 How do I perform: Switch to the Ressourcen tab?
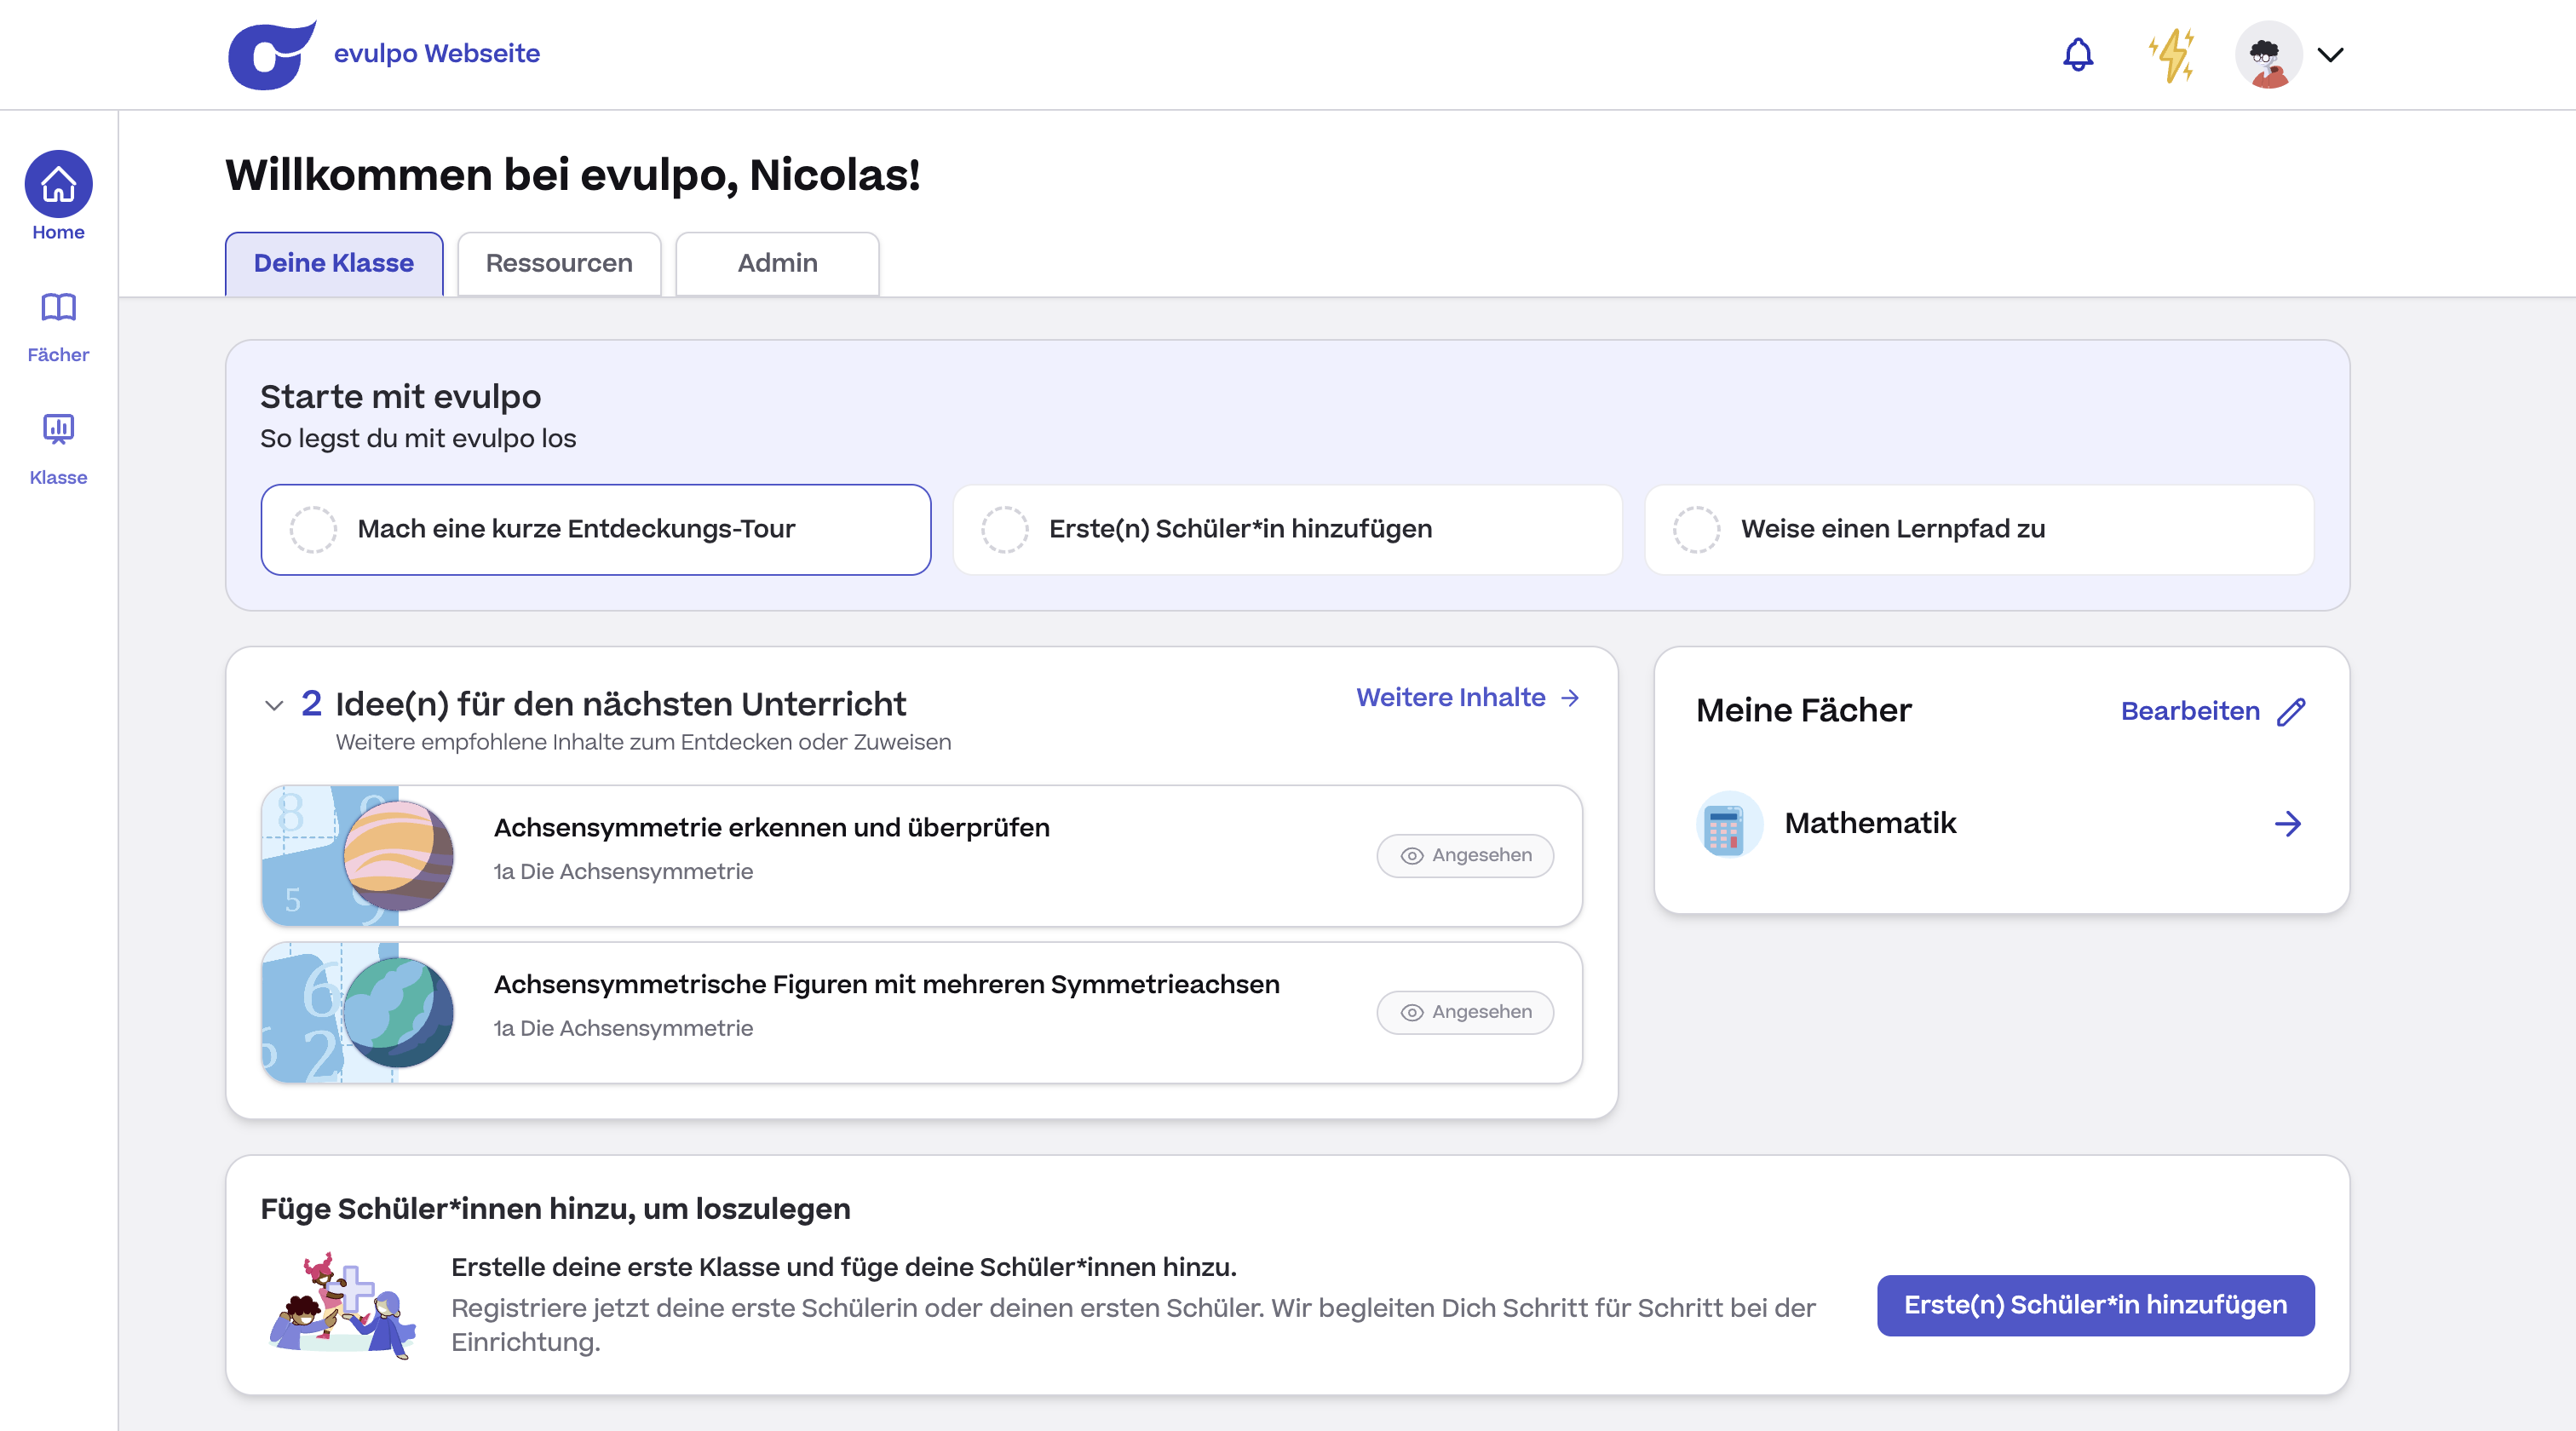pos(559,263)
